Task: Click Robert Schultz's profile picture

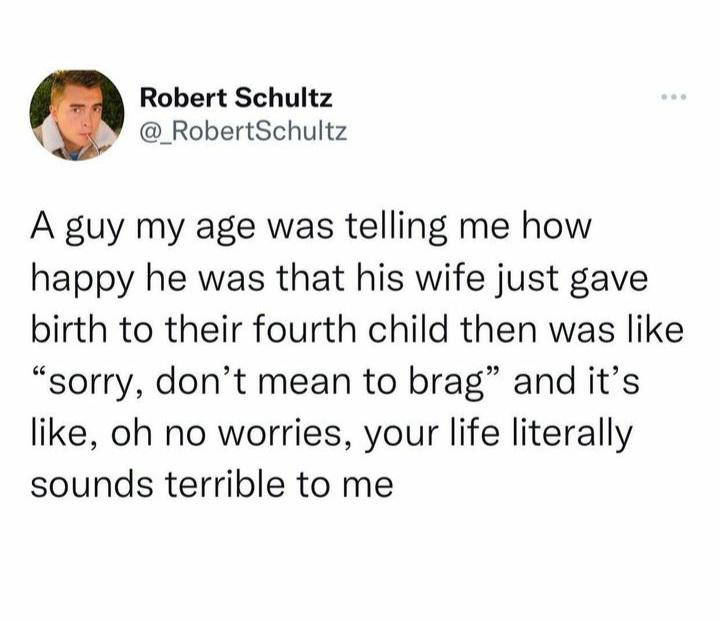Action: [x=77, y=115]
